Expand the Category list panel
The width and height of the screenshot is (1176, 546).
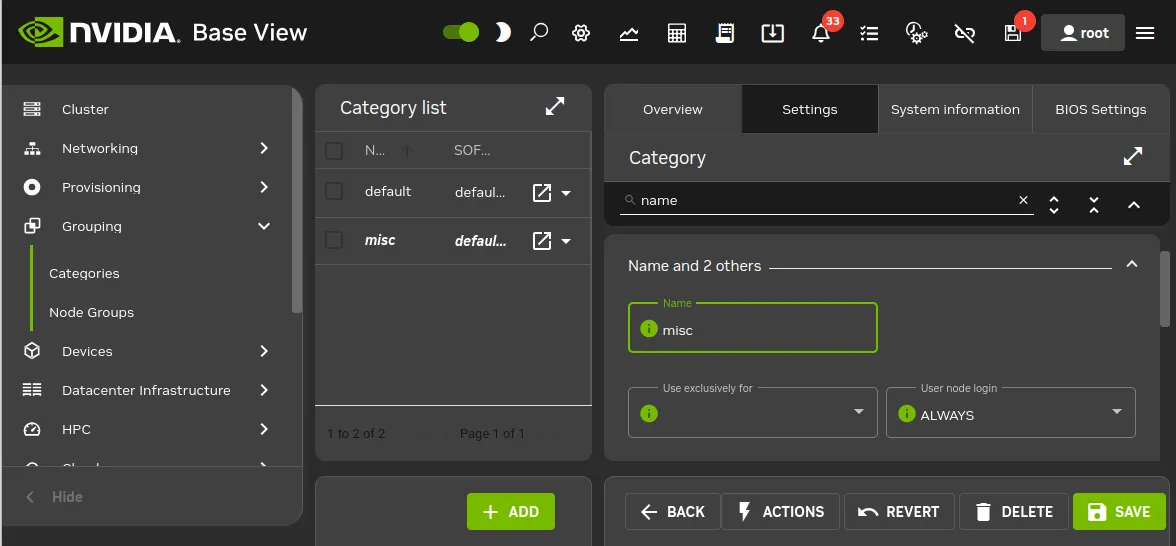[555, 106]
